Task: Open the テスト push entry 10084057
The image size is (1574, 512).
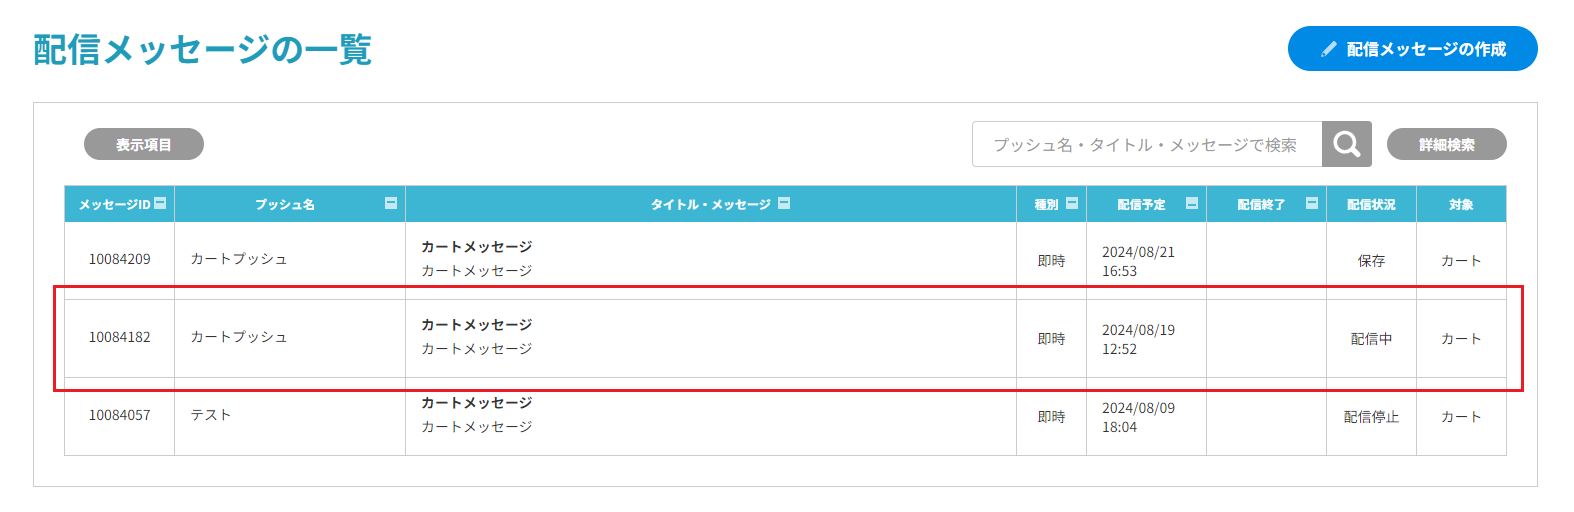Action: pos(211,415)
